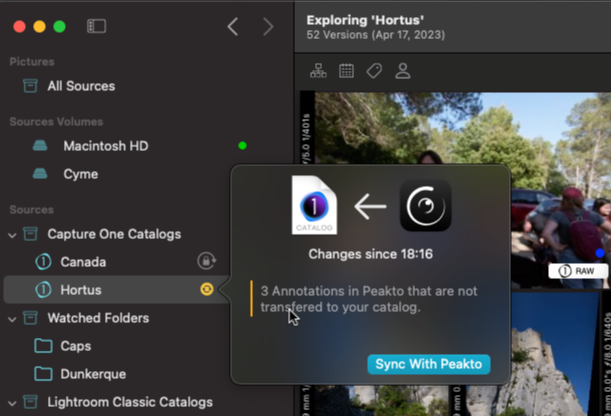Collapse Capture One Catalogs group
This screenshot has width=611, height=416.
click(12, 235)
